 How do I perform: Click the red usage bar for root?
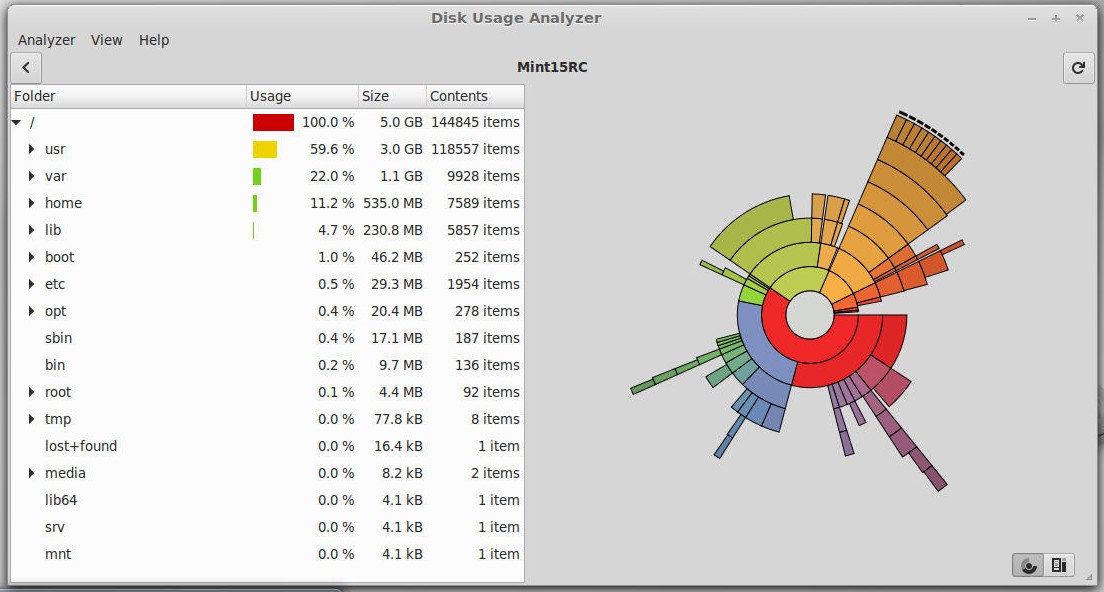[x=273, y=122]
